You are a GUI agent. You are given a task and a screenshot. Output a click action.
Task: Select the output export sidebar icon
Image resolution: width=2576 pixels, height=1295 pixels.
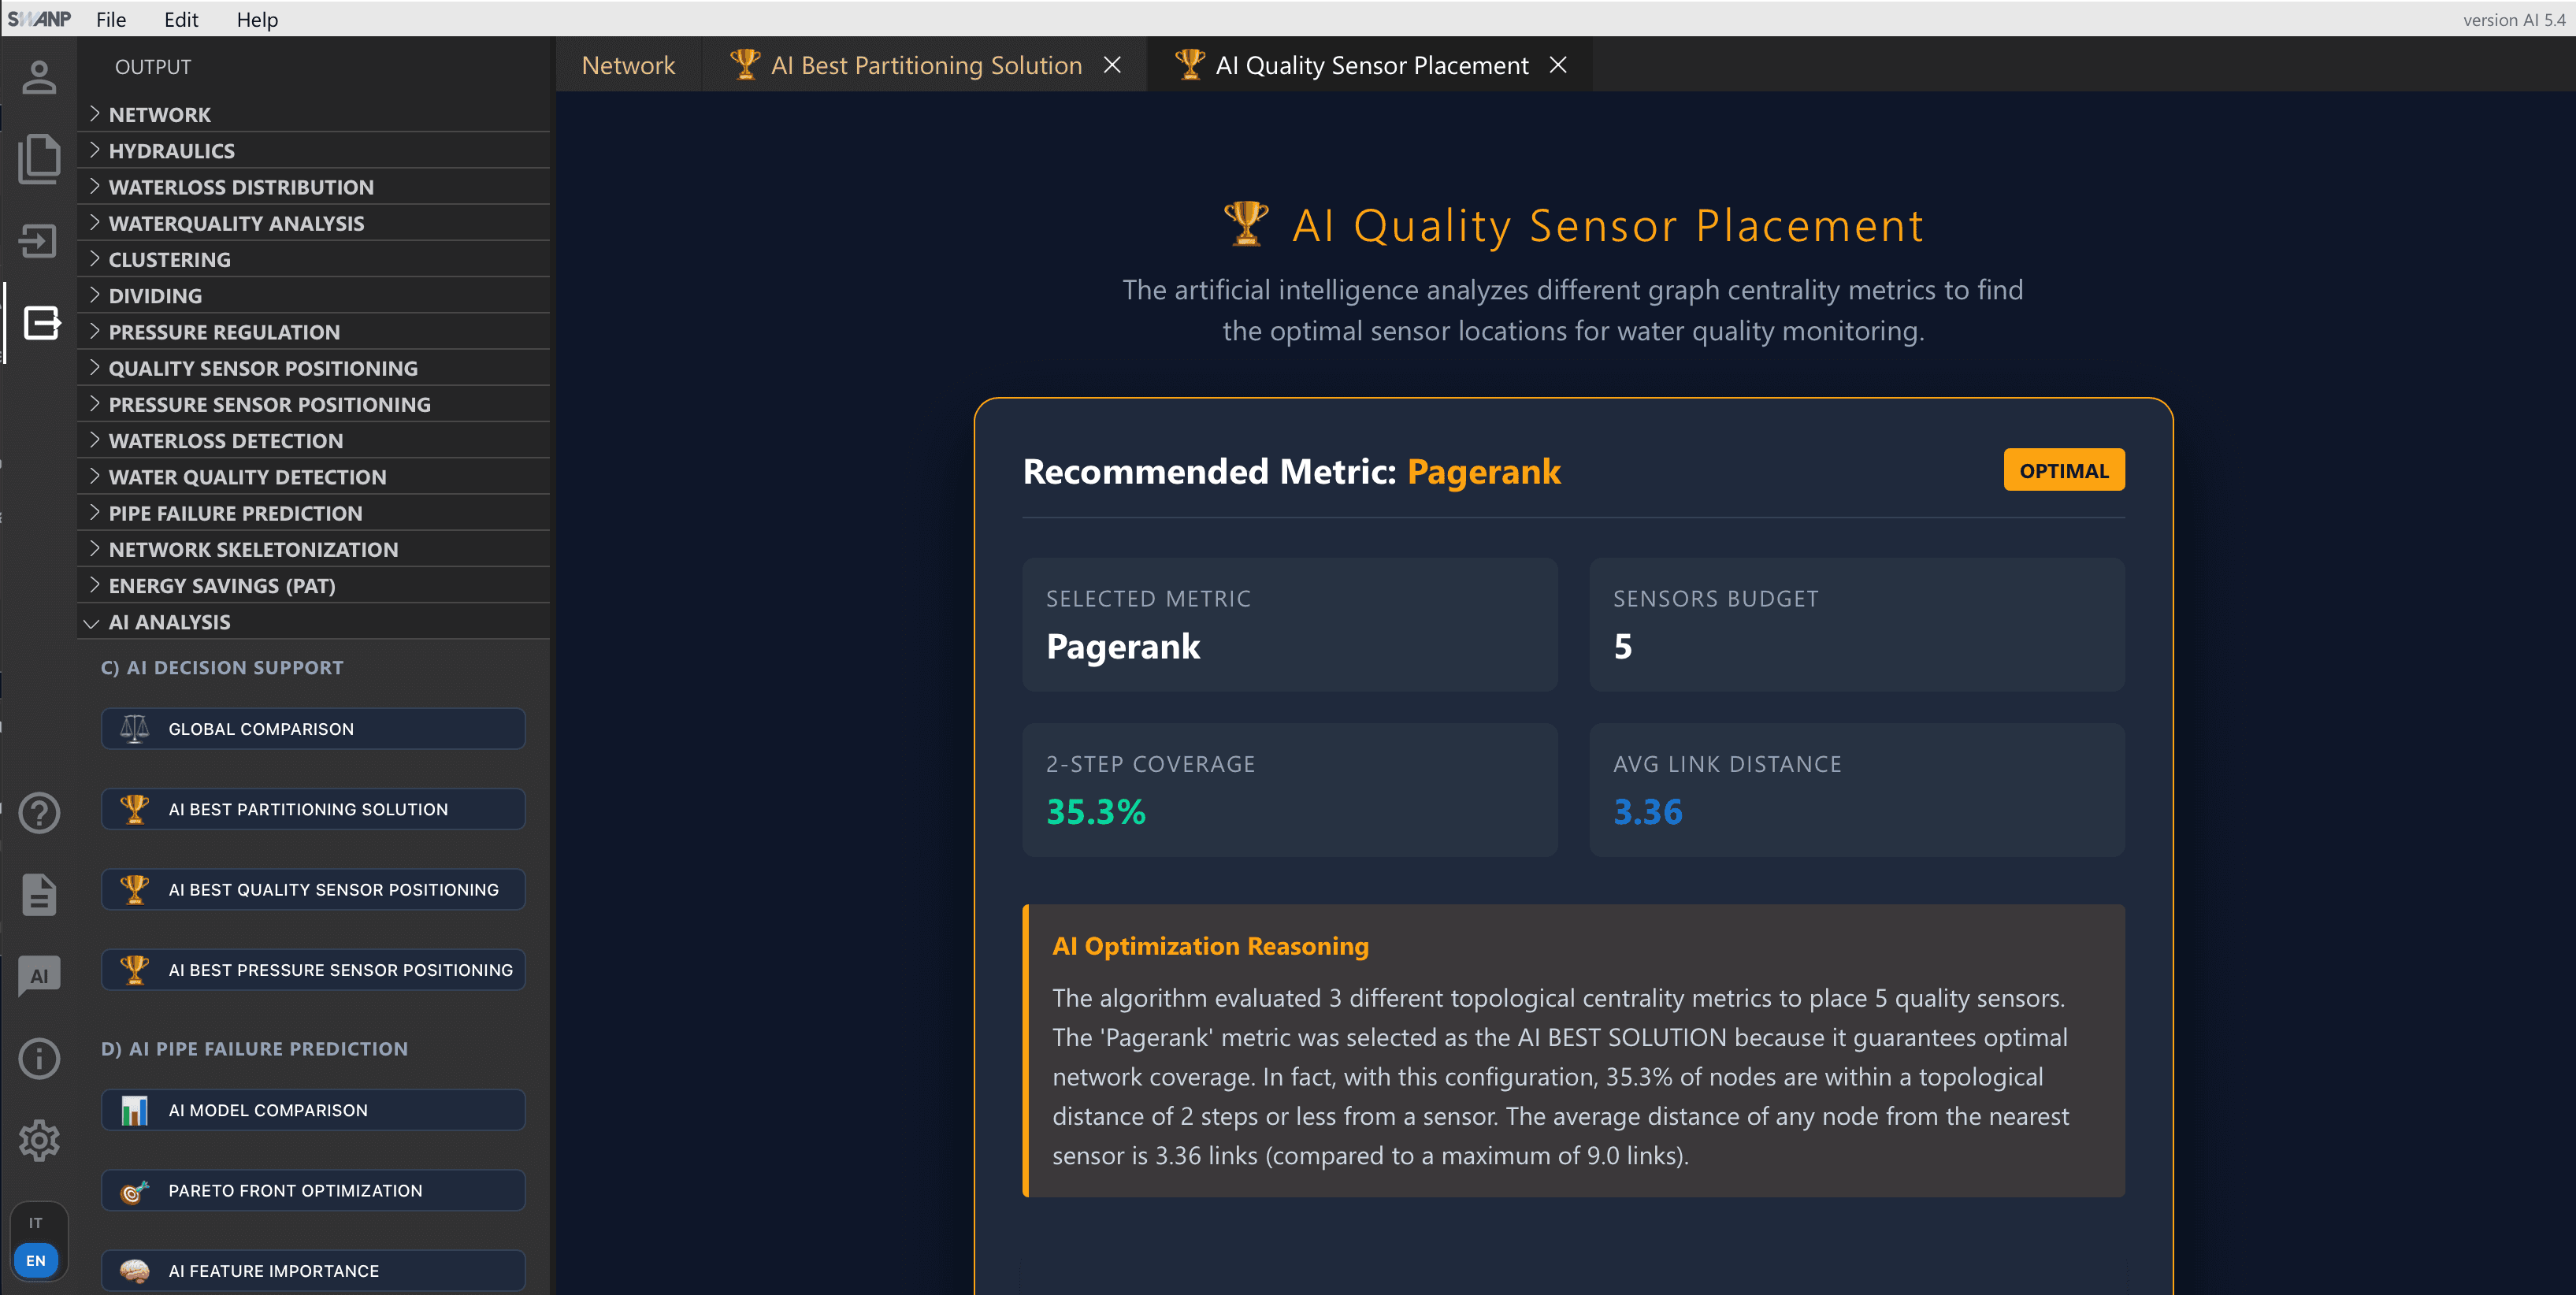point(41,323)
